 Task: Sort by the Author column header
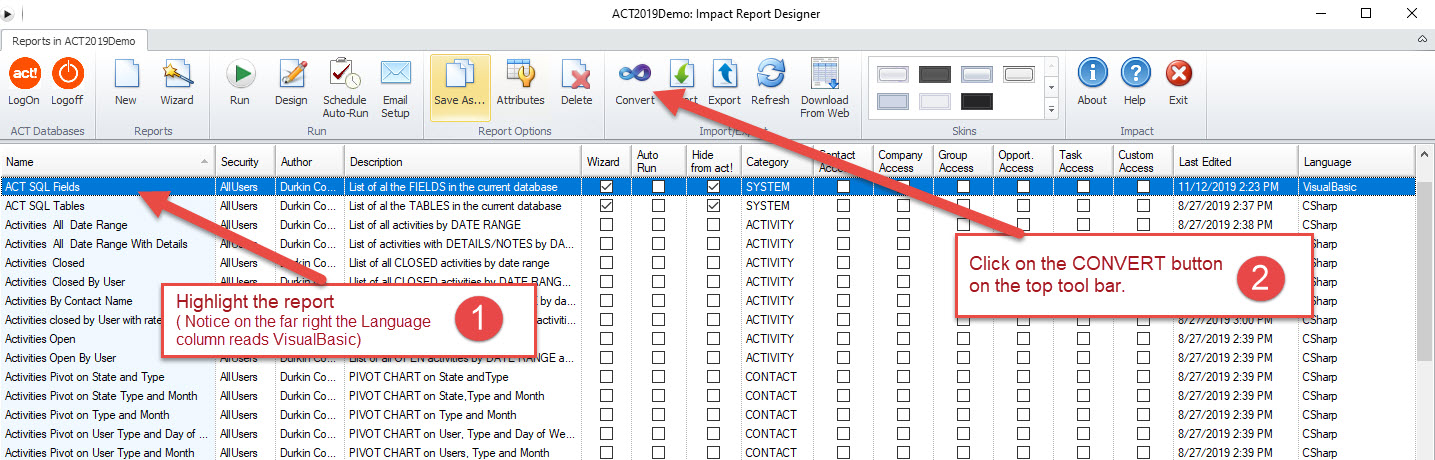tap(309, 162)
